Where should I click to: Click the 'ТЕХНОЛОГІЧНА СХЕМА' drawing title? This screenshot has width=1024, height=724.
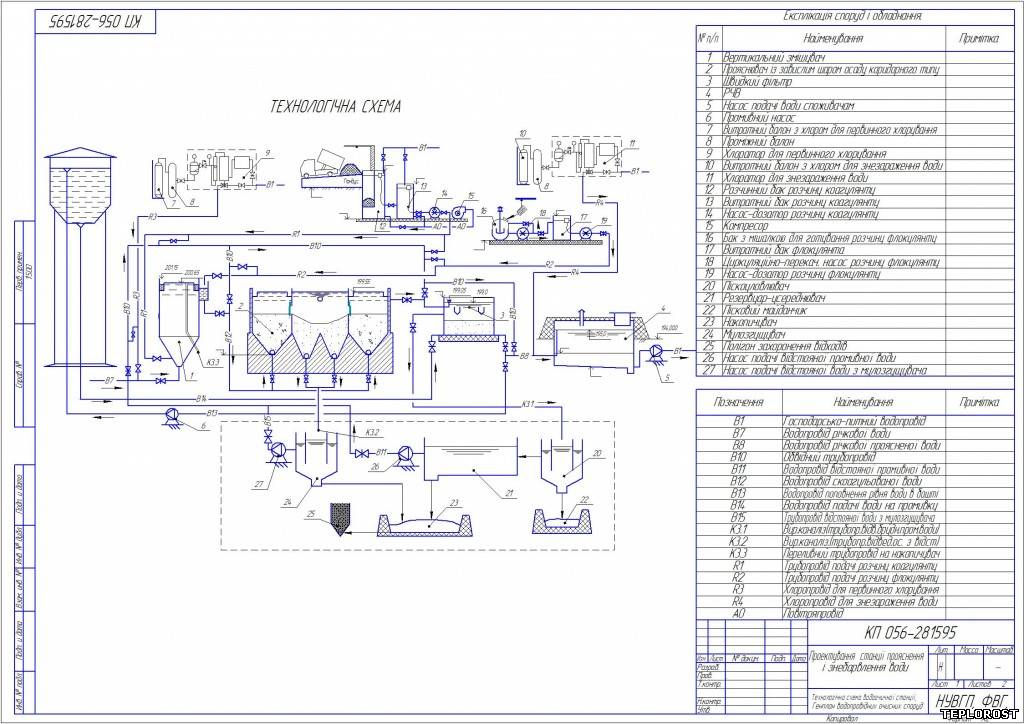(x=336, y=106)
